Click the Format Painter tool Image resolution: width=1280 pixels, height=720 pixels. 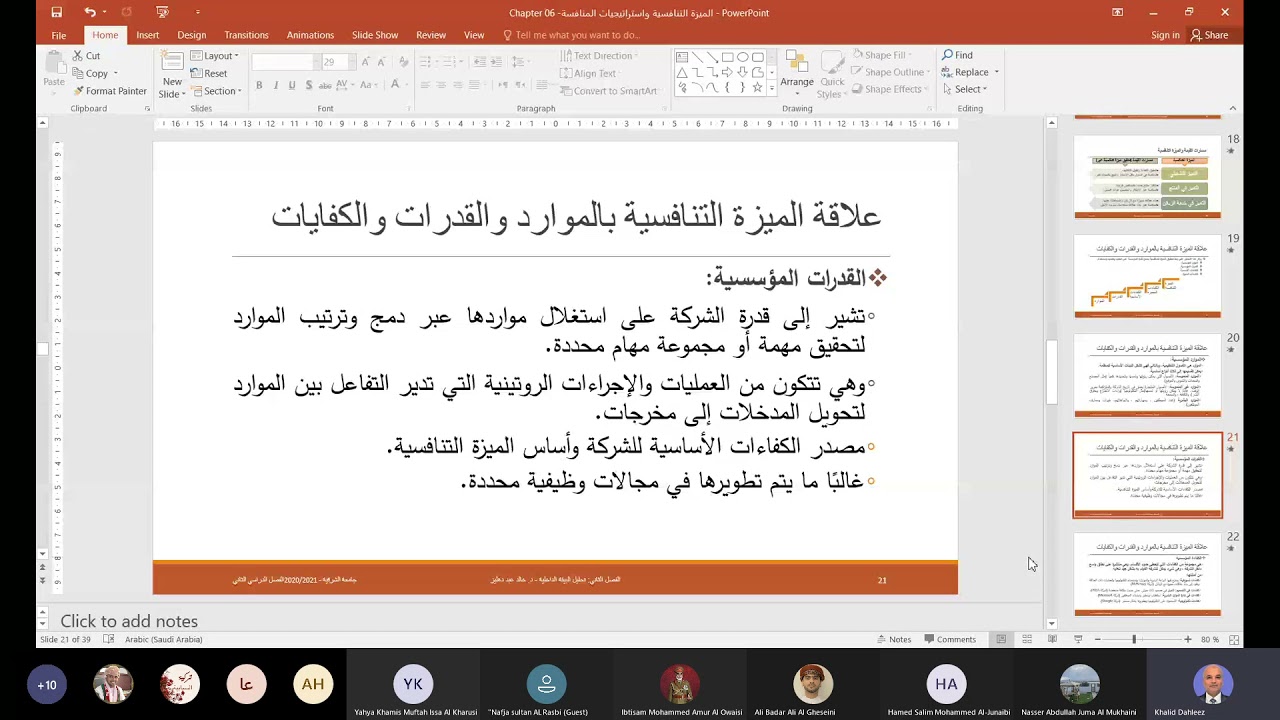(x=109, y=91)
